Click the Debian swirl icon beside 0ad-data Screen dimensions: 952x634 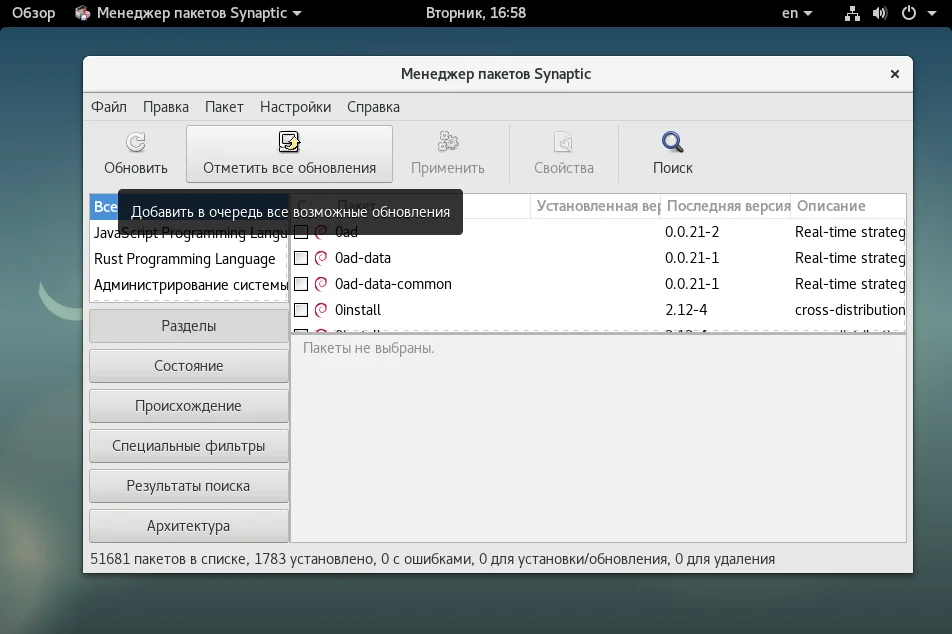[x=321, y=258]
